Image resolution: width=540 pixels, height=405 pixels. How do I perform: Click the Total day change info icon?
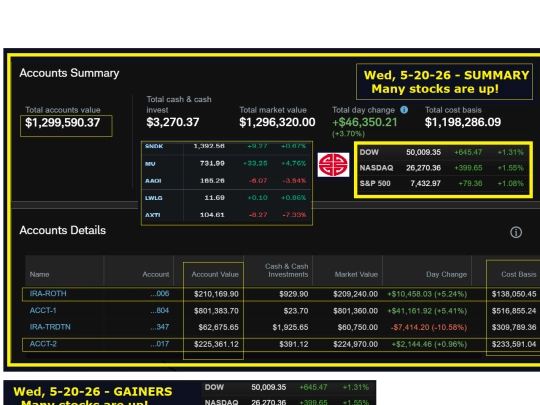coord(404,110)
